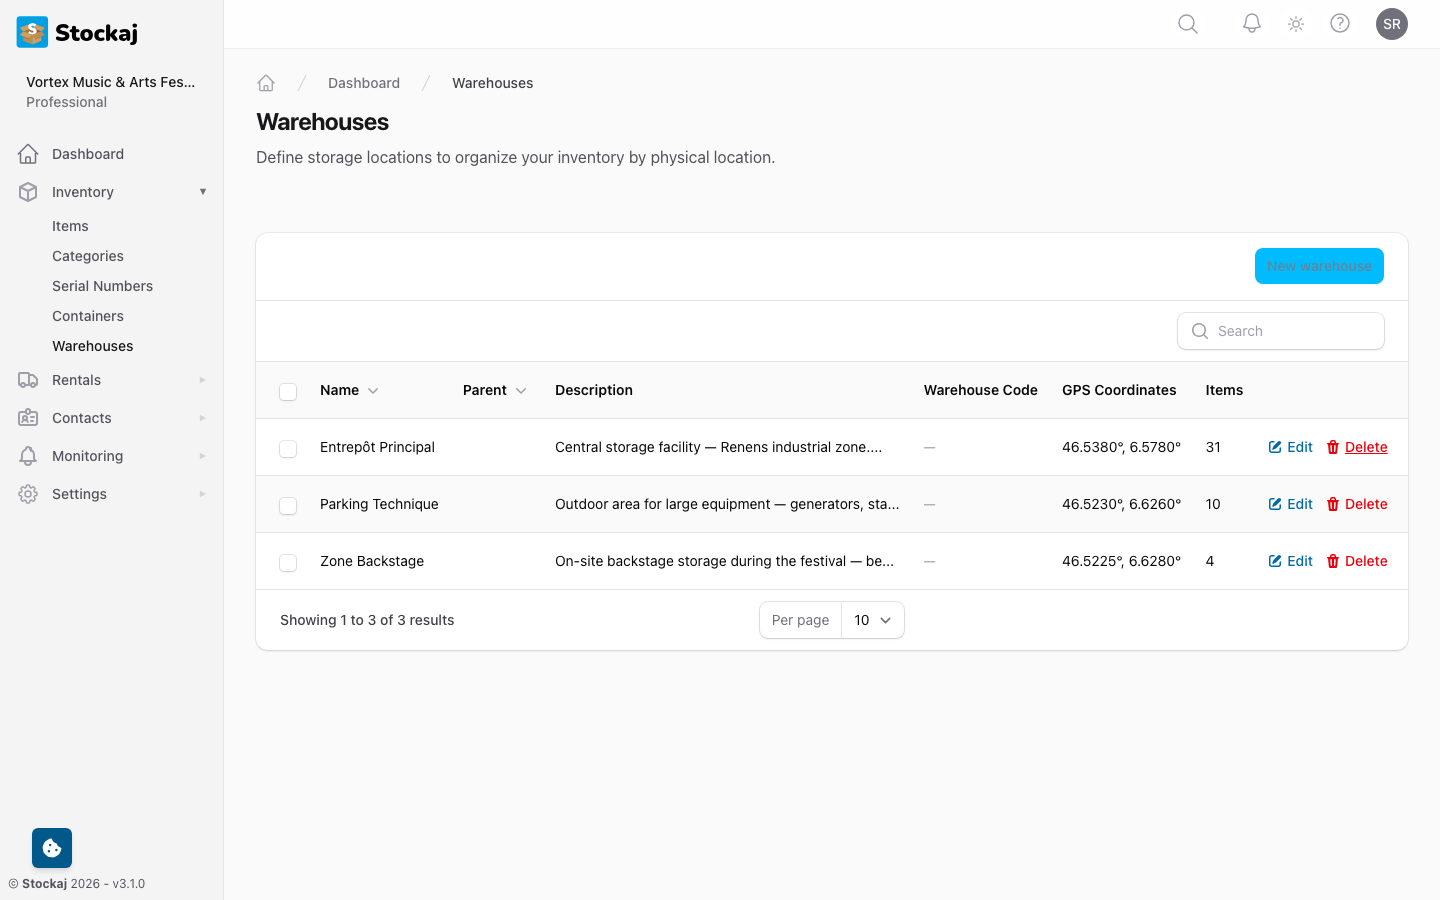Viewport: 1440px width, 900px height.
Task: Check the select-all checkbox in the table header
Action: [x=288, y=391]
